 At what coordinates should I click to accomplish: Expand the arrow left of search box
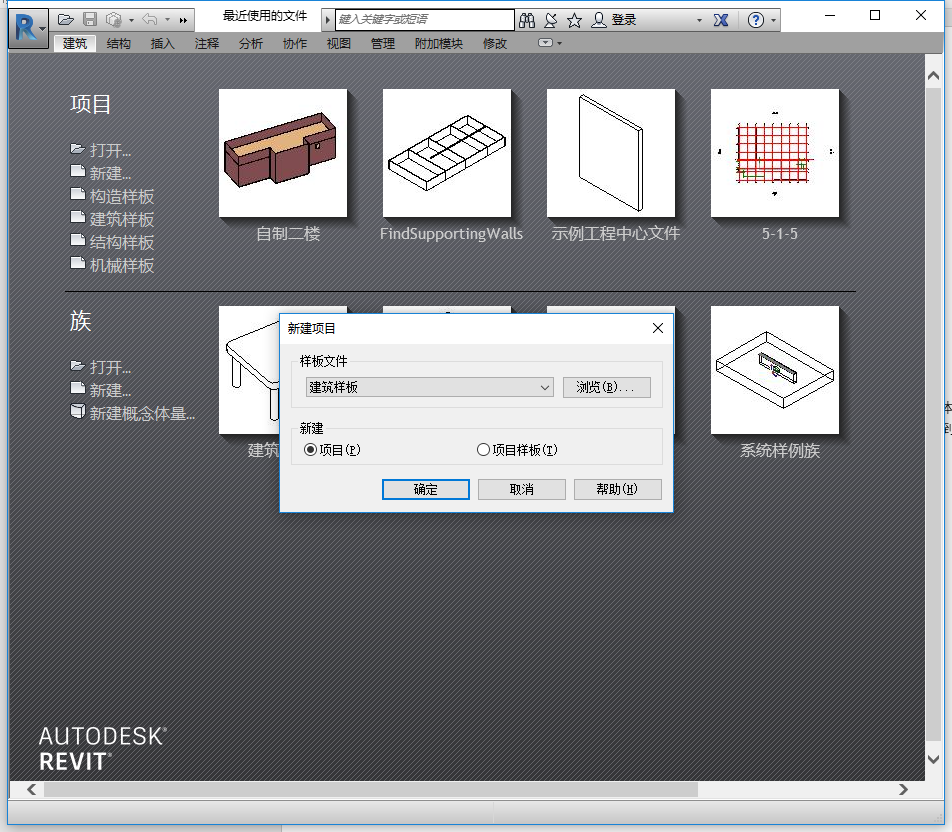[x=327, y=19]
